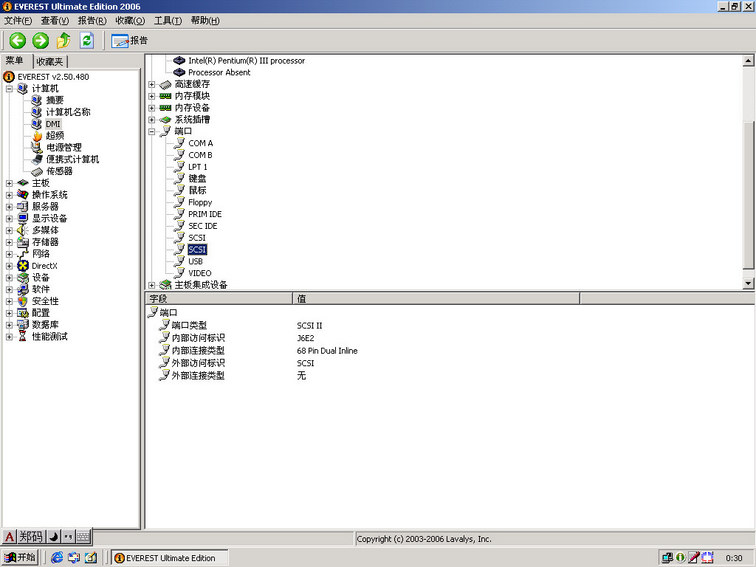Expand the 服务器 node
This screenshot has width=756, height=567.
(x=9, y=207)
